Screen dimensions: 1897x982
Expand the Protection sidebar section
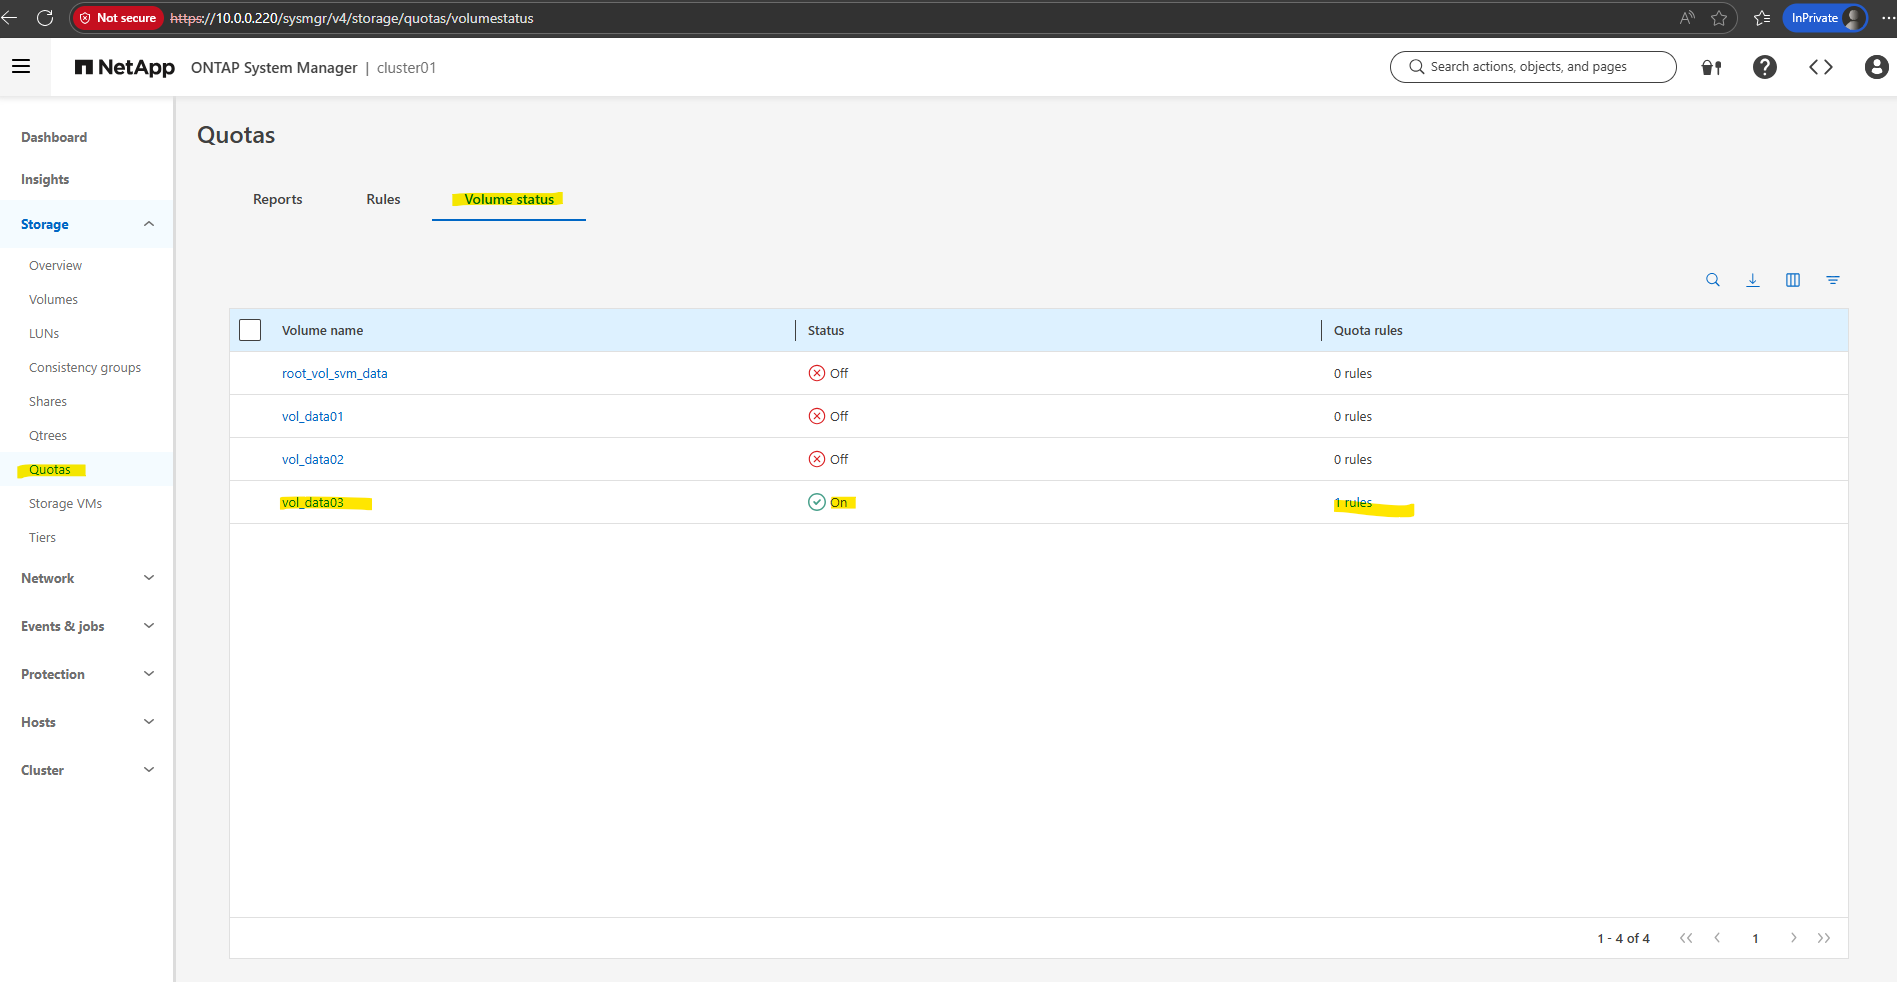point(149,674)
